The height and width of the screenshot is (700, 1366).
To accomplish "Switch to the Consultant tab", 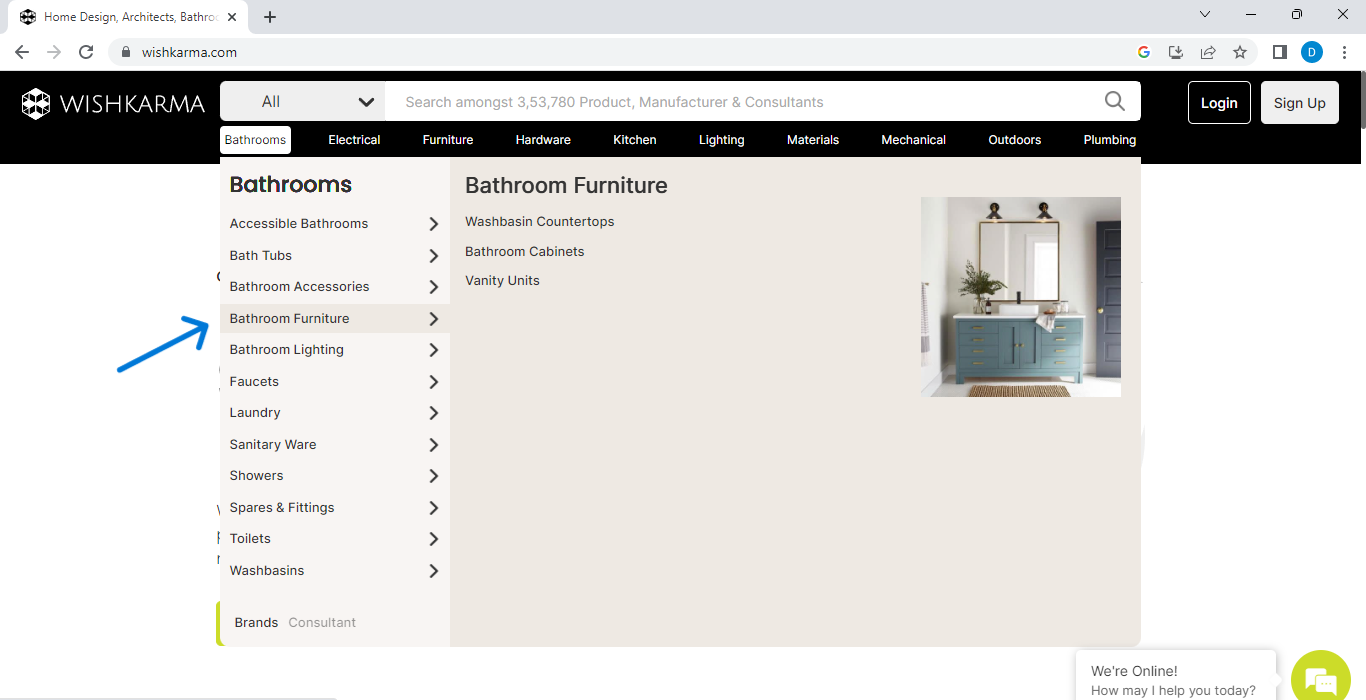I will (322, 622).
